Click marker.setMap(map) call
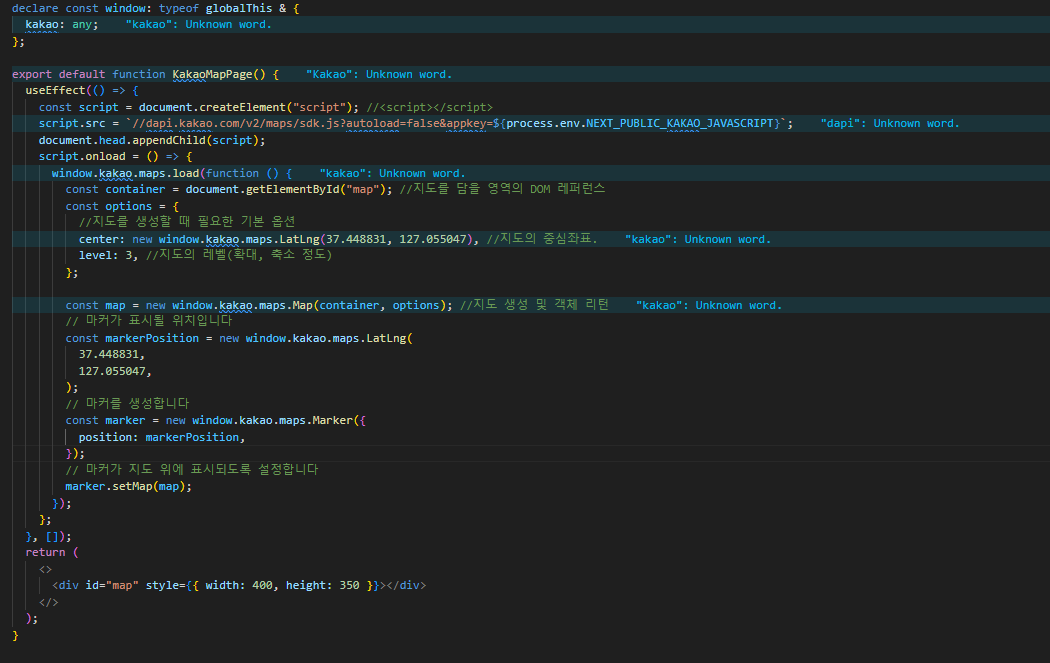Screen dimensions: 1050x663 coord(129,487)
